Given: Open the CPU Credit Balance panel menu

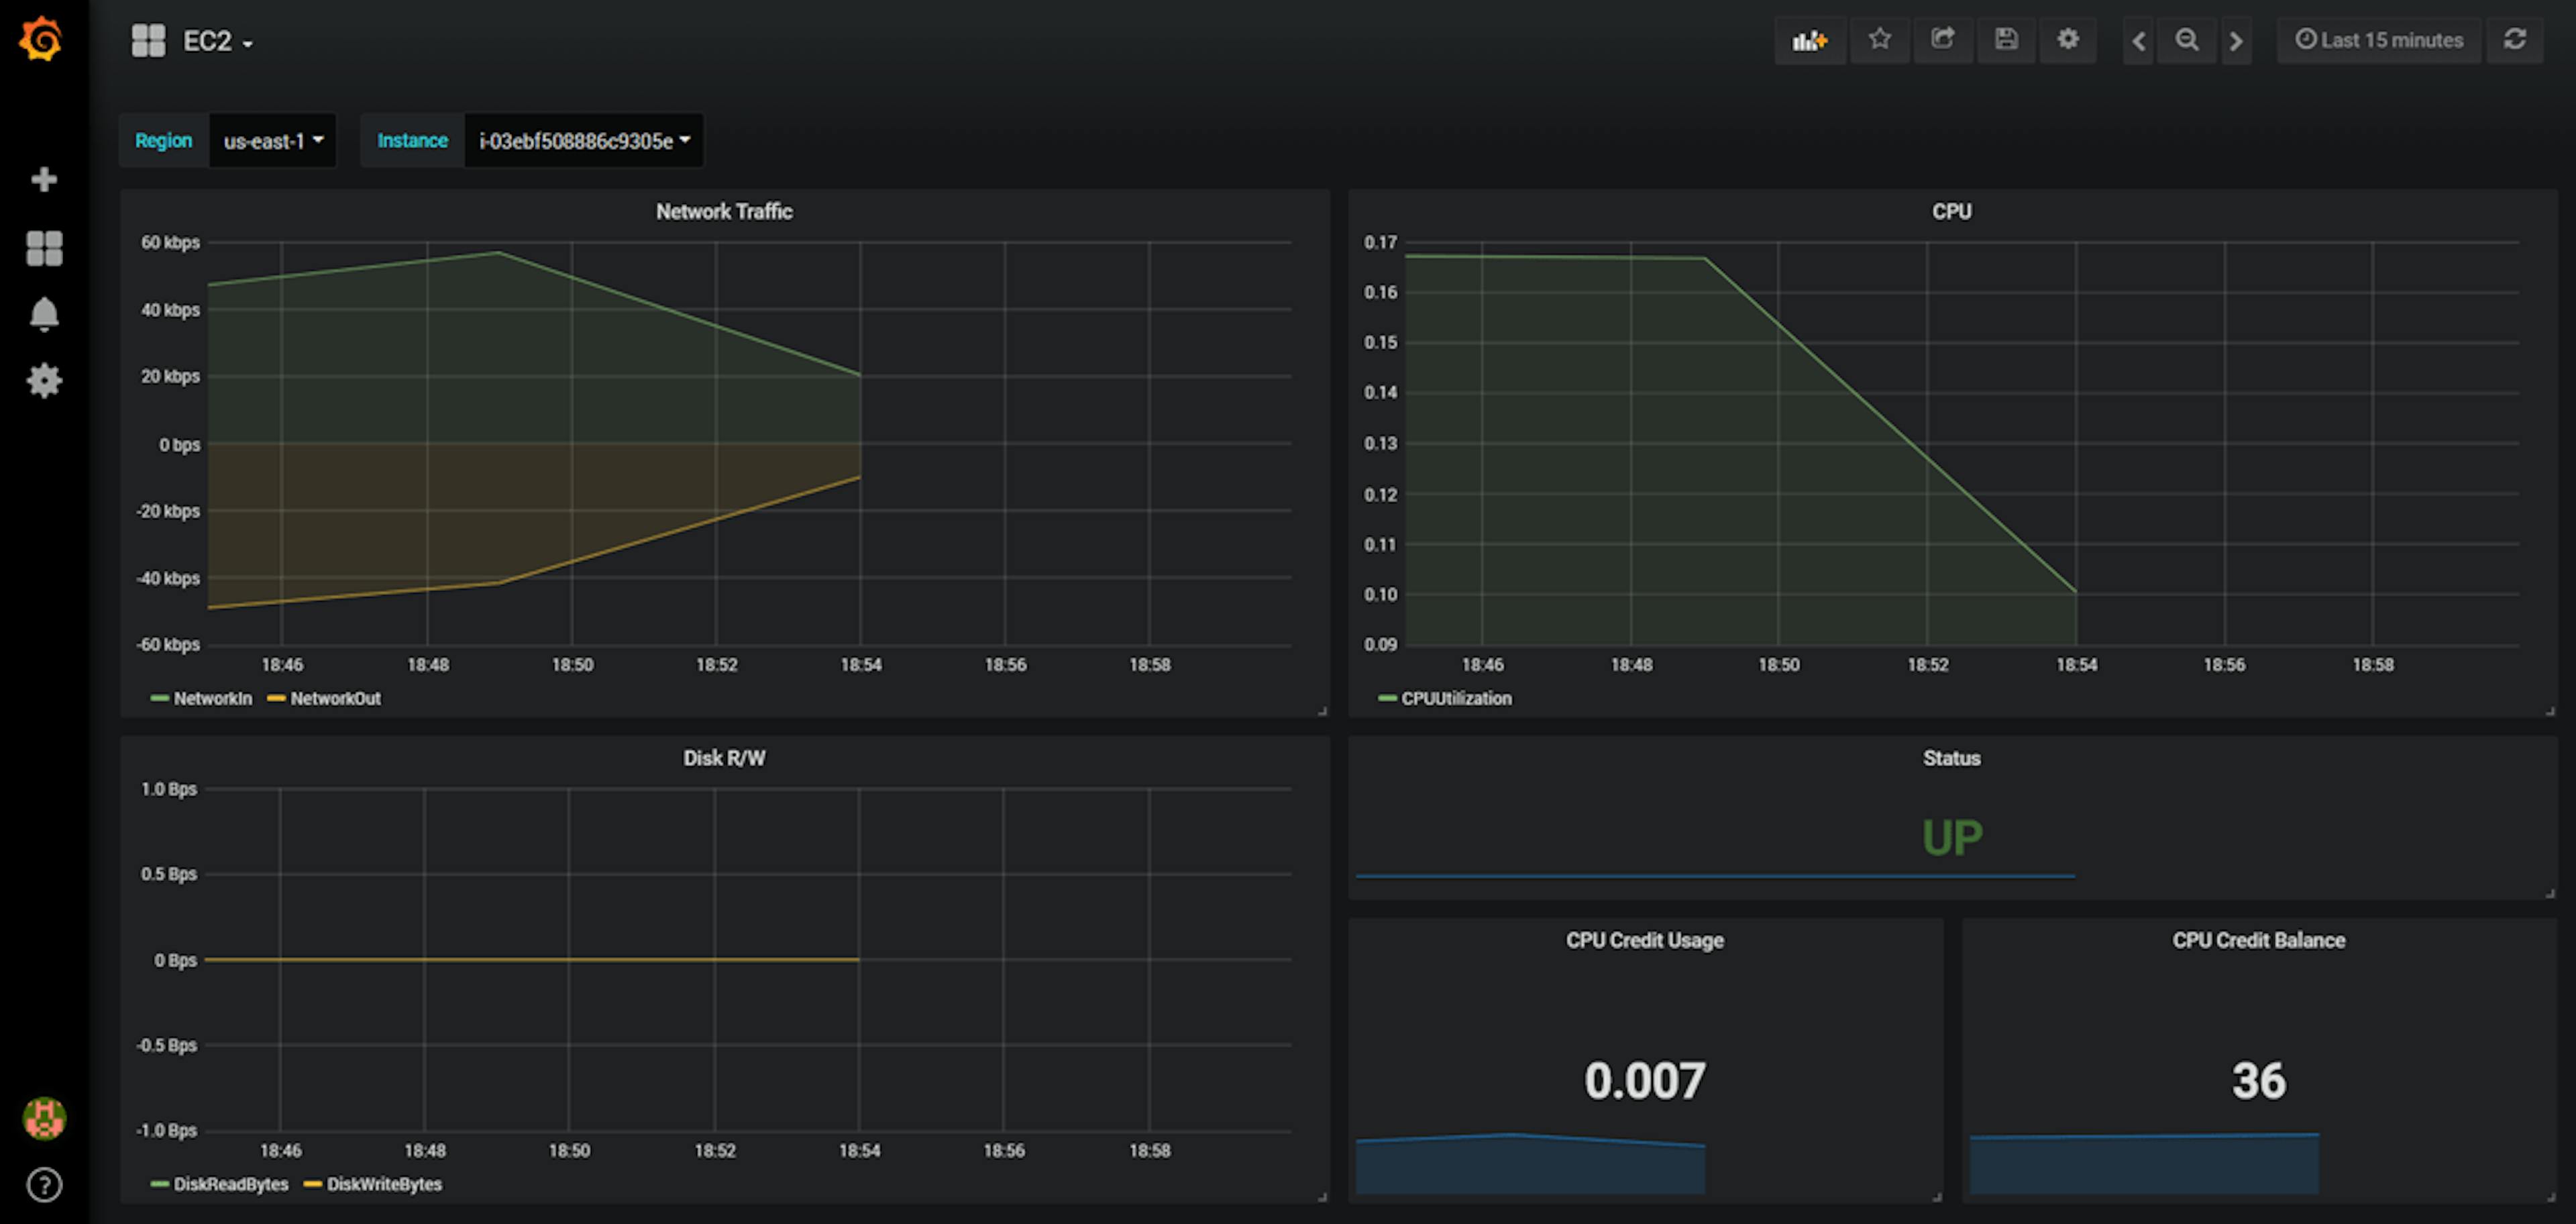Looking at the screenshot, I should point(2258,940).
